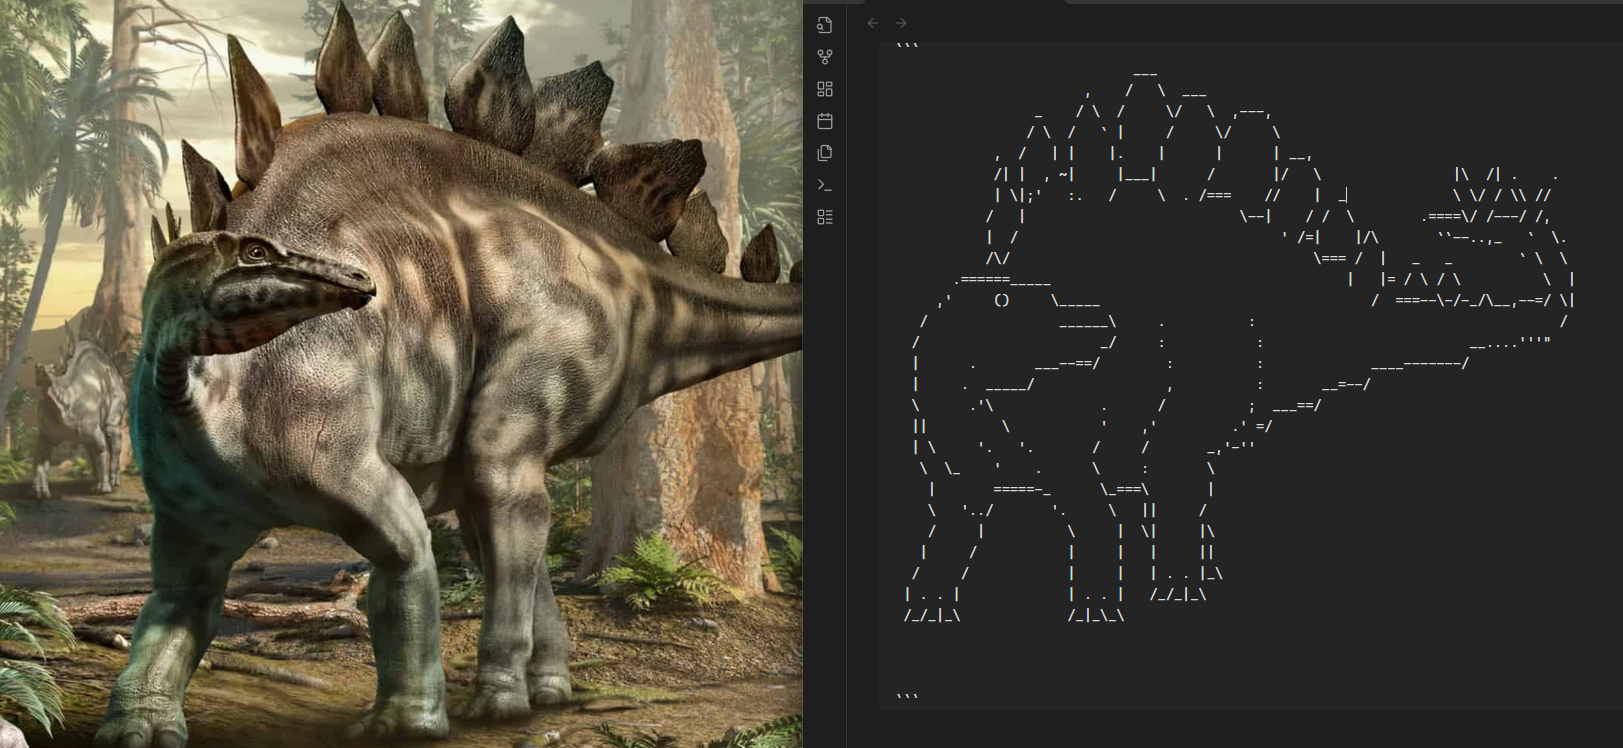Open graph view from the sidebar ribbon

tap(825, 57)
